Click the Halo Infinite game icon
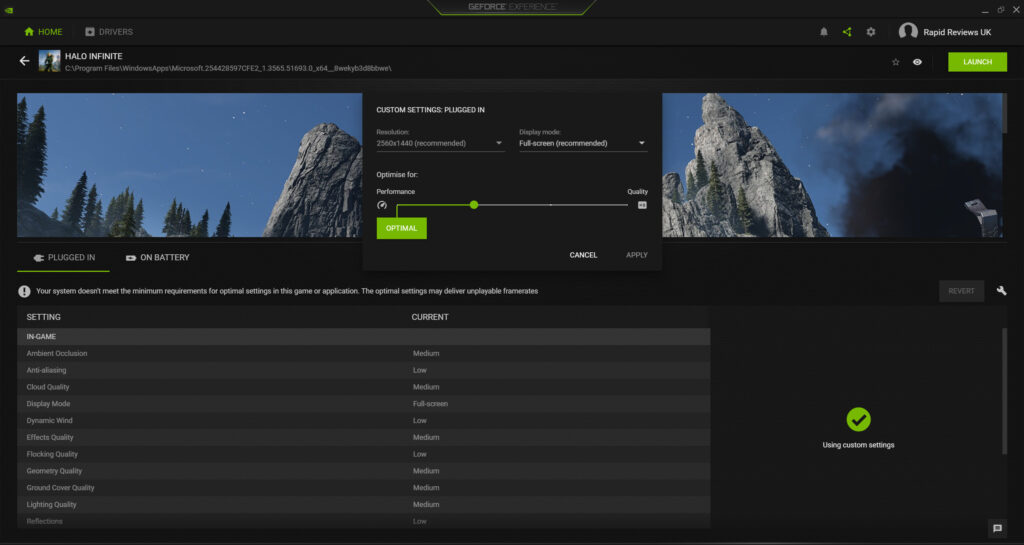 click(x=49, y=61)
